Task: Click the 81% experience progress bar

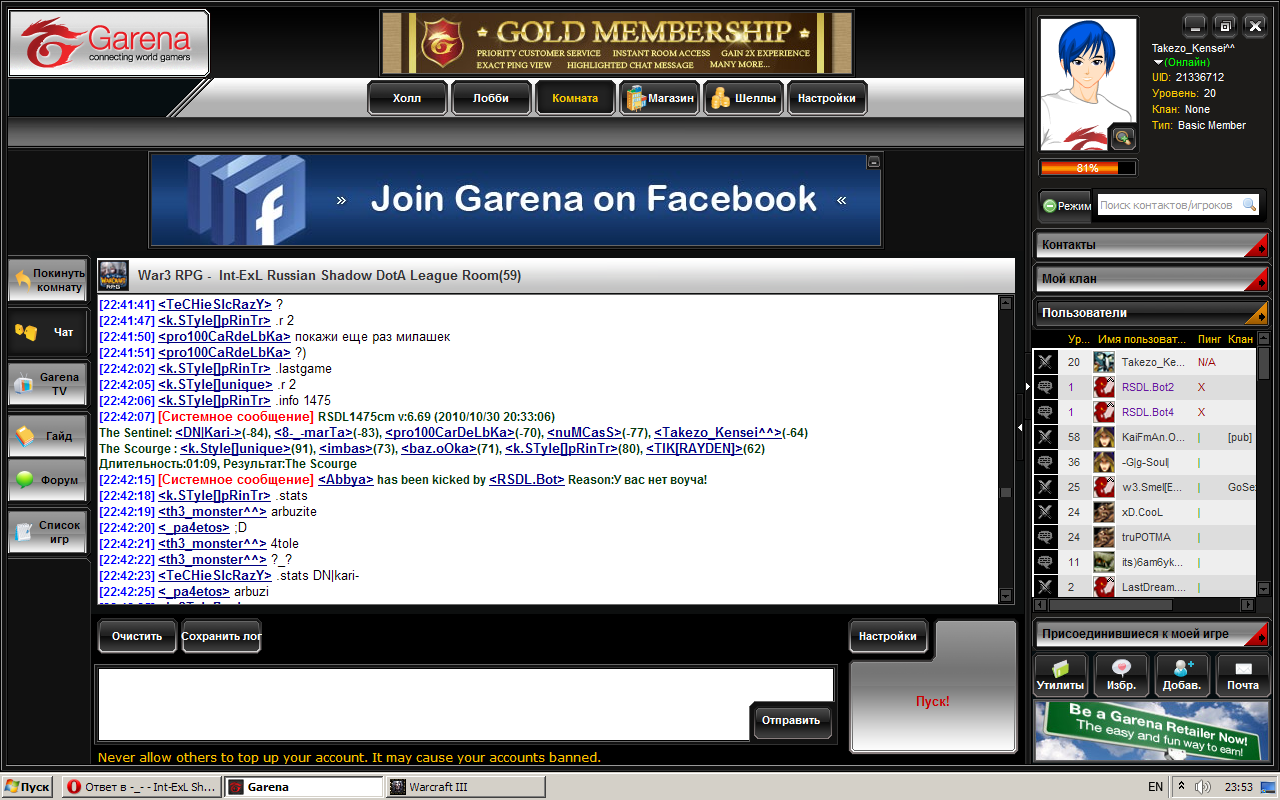Action: pyautogui.click(x=1088, y=168)
